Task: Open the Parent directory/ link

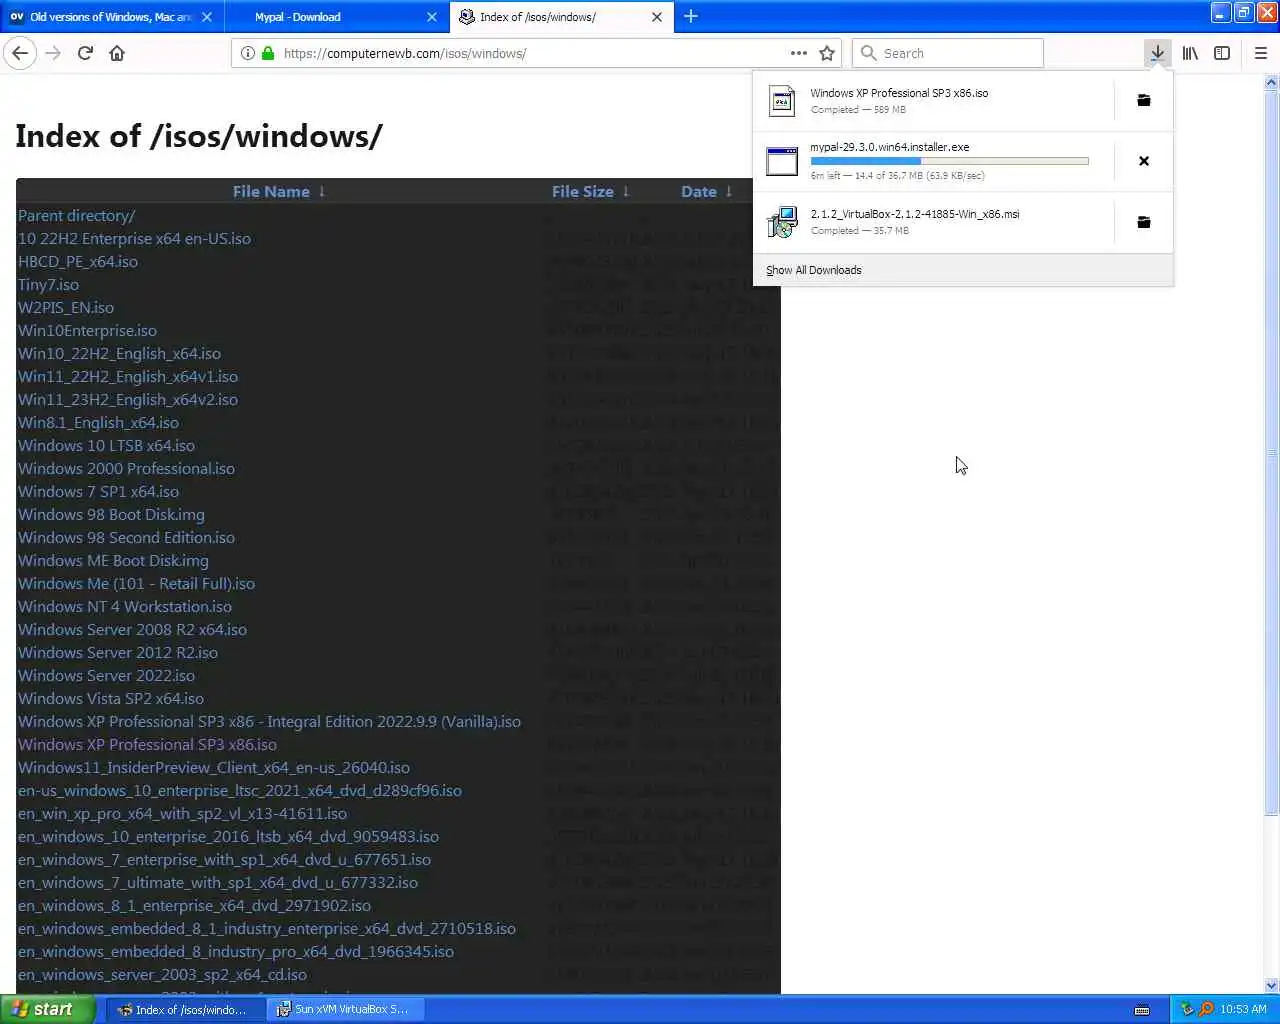Action: coord(76,215)
